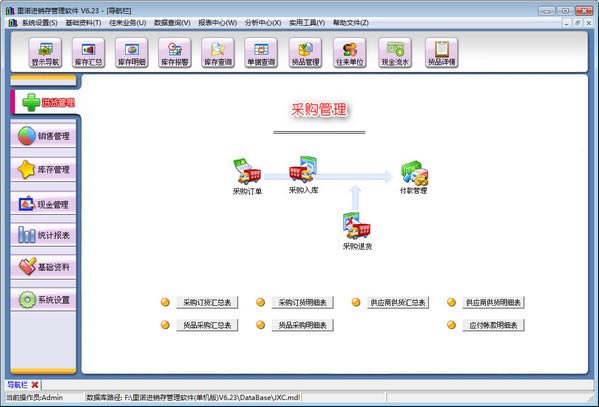Switch to the 导航栏 tab
599x407 pixels.
(x=18, y=384)
